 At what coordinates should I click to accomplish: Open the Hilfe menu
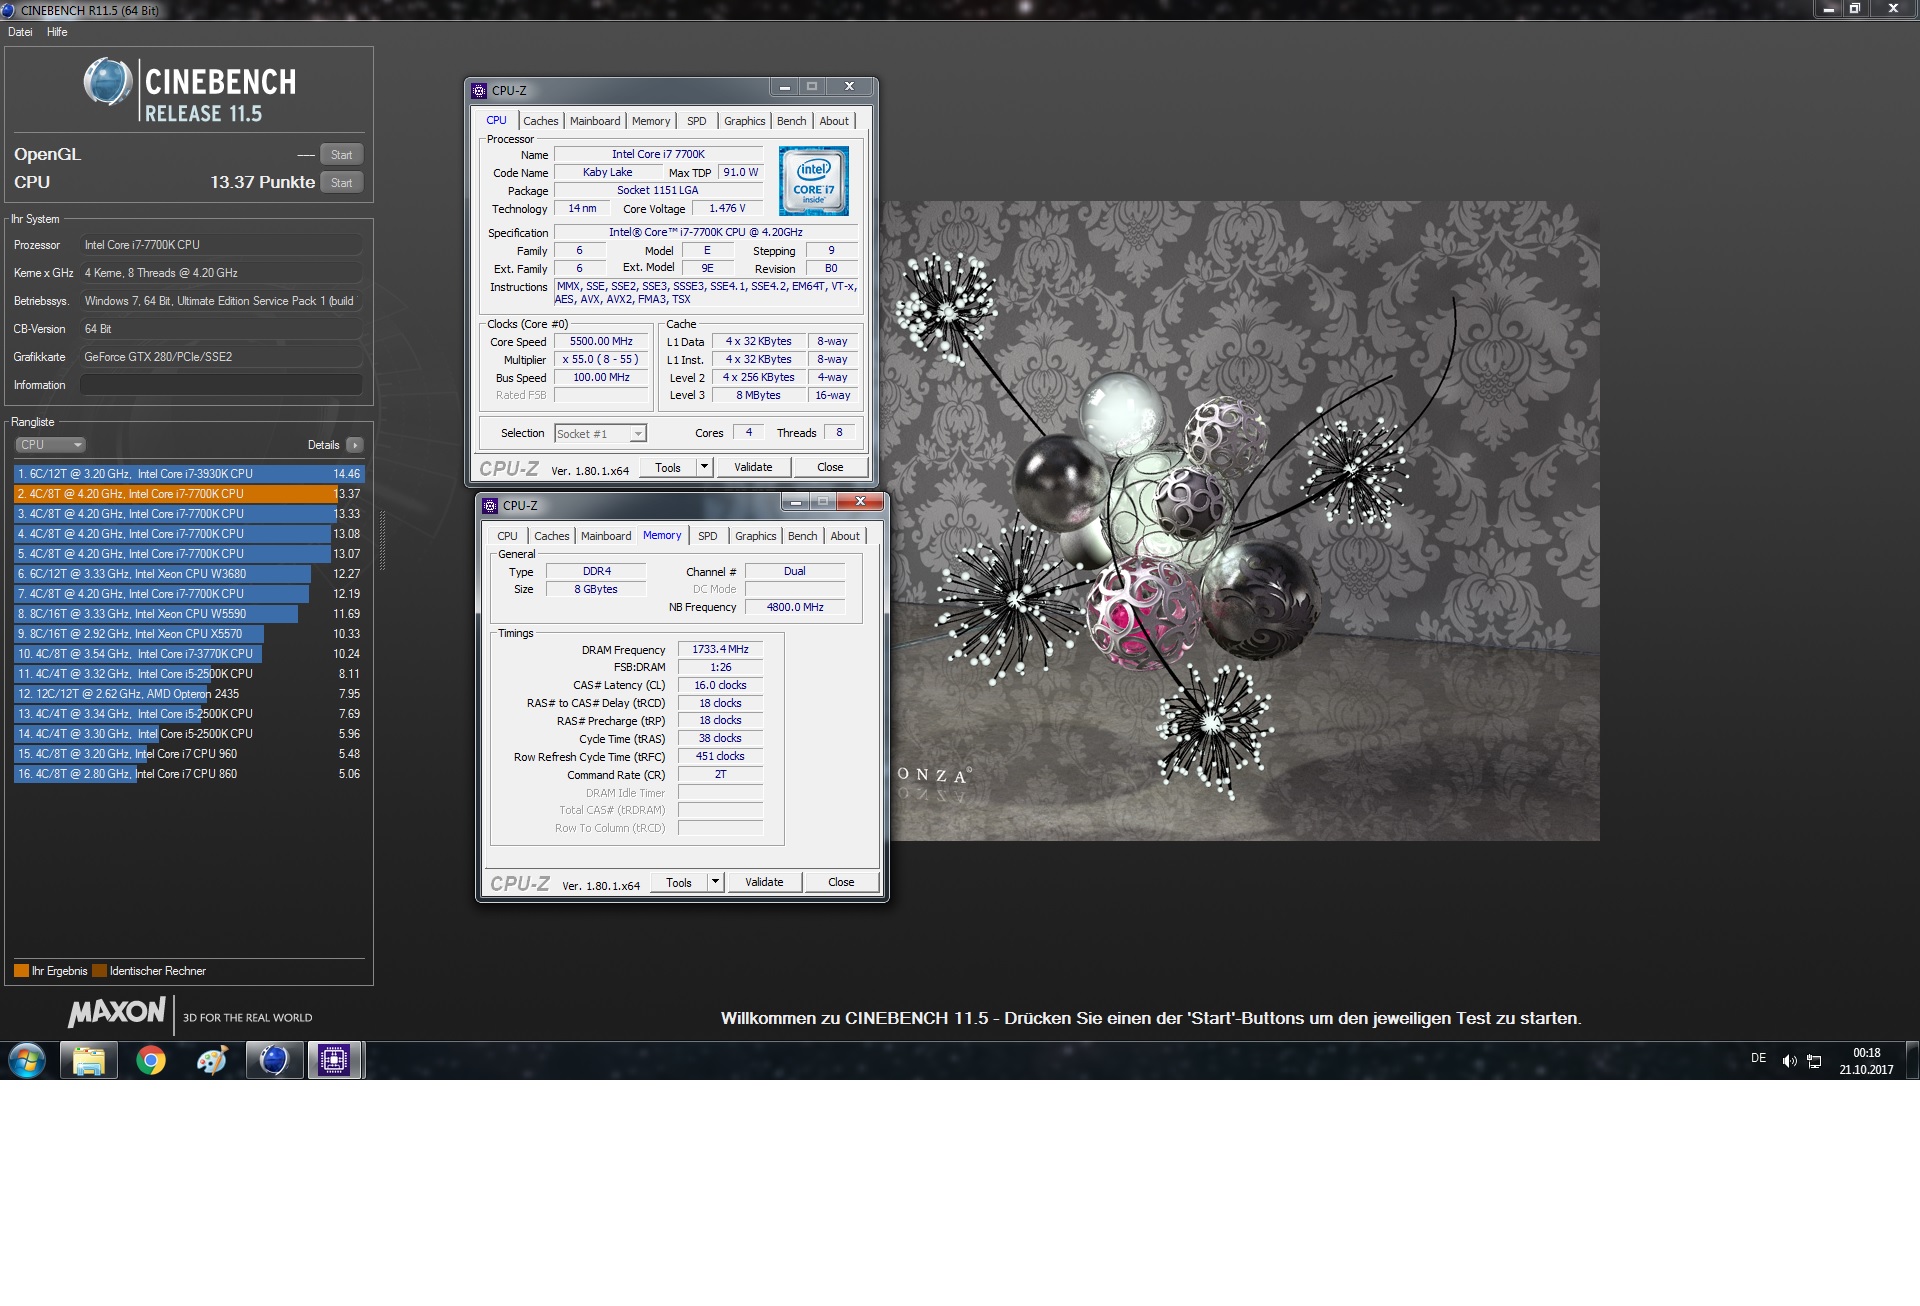pos(57,32)
